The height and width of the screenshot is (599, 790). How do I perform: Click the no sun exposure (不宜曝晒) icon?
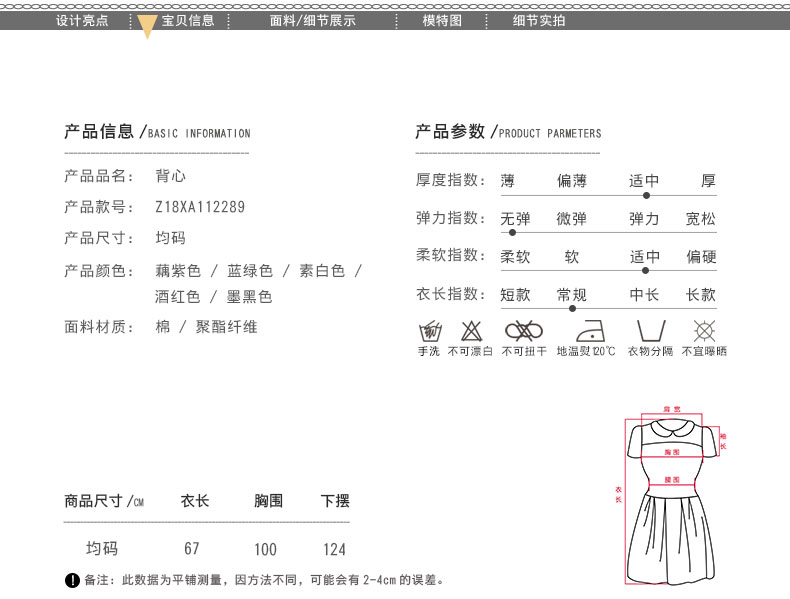coord(704,331)
